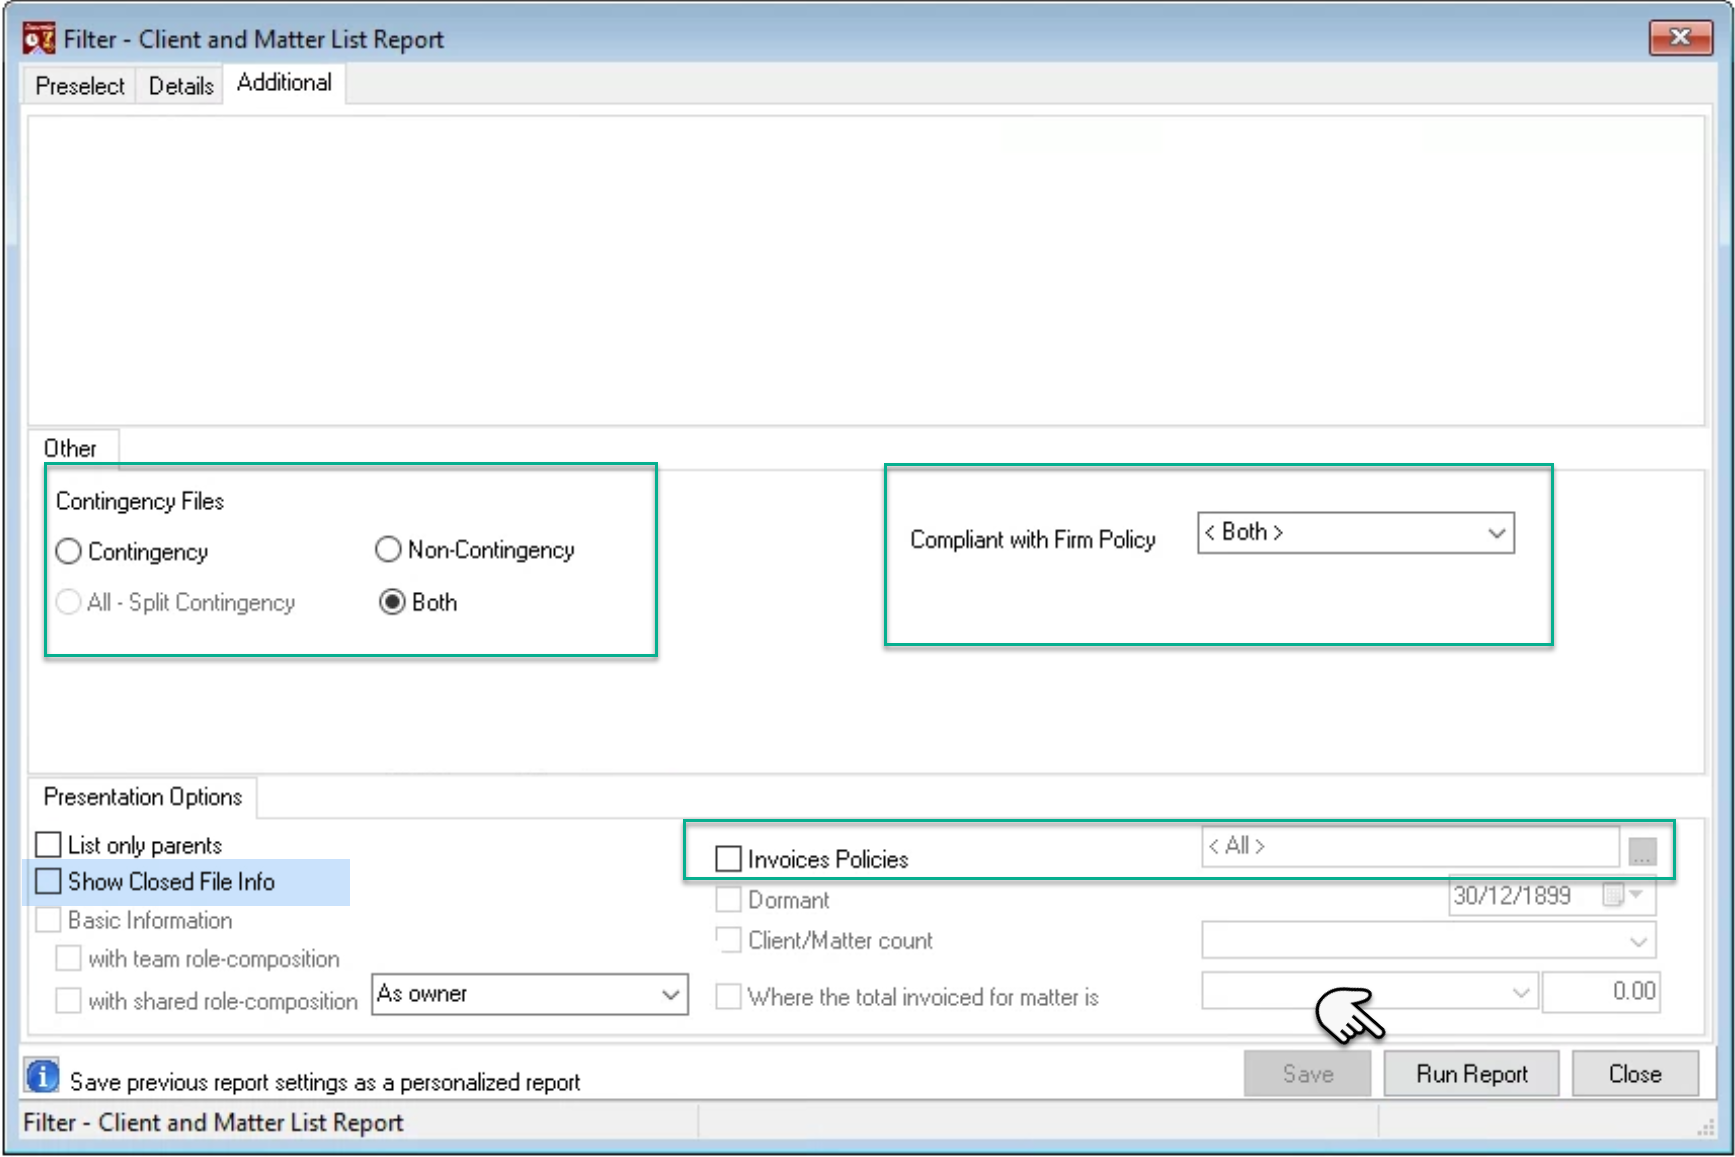Check the Invoices Policies checkbox
The image size is (1735, 1157).
pyautogui.click(x=729, y=858)
